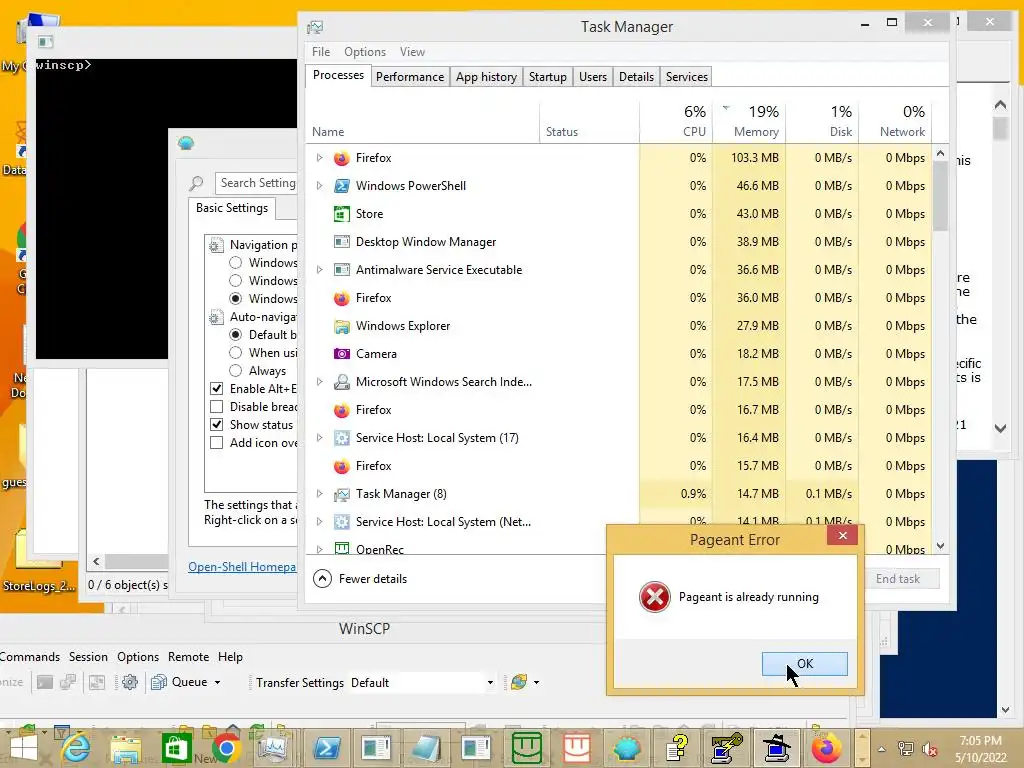1024x768 pixels.
Task: Open the WinSCP Queue dropdown arrow
Action: pyautogui.click(x=217, y=682)
